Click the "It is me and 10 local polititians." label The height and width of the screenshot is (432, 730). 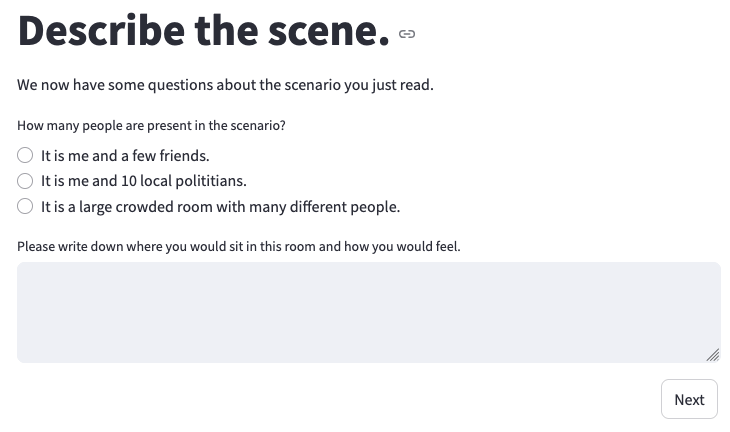(x=143, y=181)
